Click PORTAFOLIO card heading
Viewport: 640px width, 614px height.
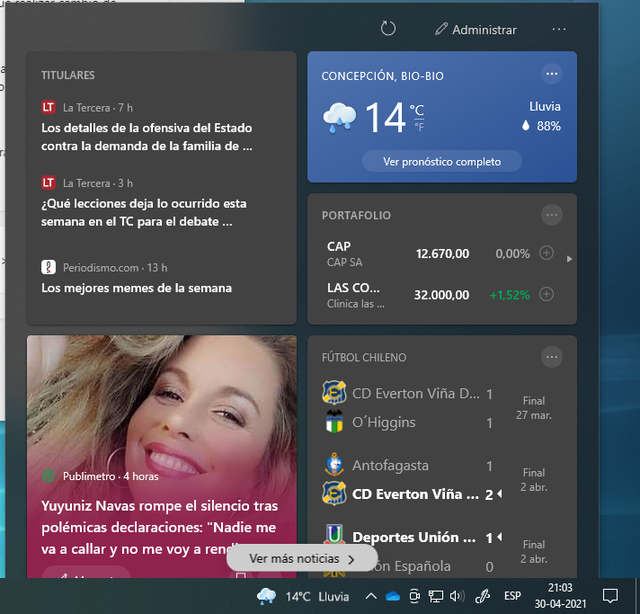tap(356, 216)
